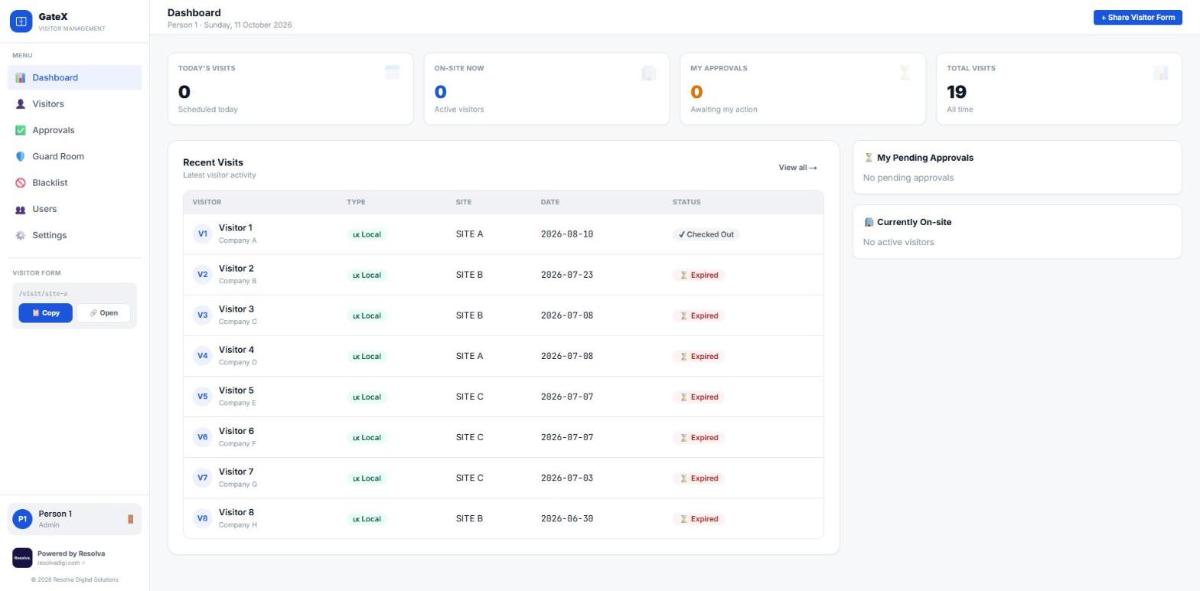This screenshot has height=591, width=1200.
Task: Open the Users menu item
Action: [75, 209]
